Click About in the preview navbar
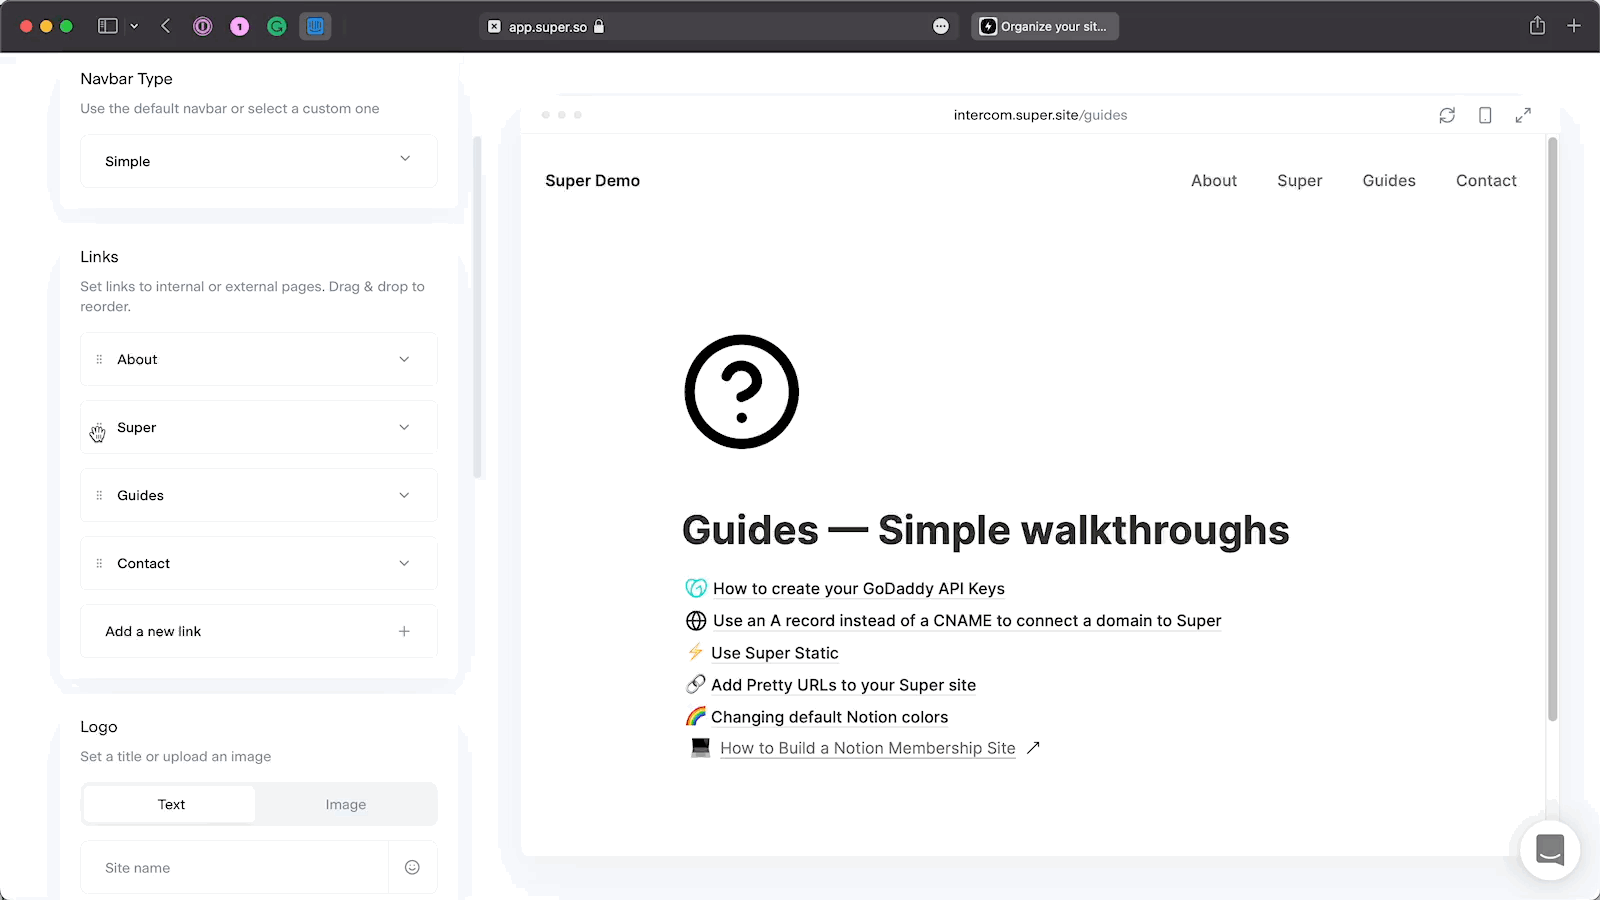This screenshot has width=1600, height=900. coord(1214,181)
